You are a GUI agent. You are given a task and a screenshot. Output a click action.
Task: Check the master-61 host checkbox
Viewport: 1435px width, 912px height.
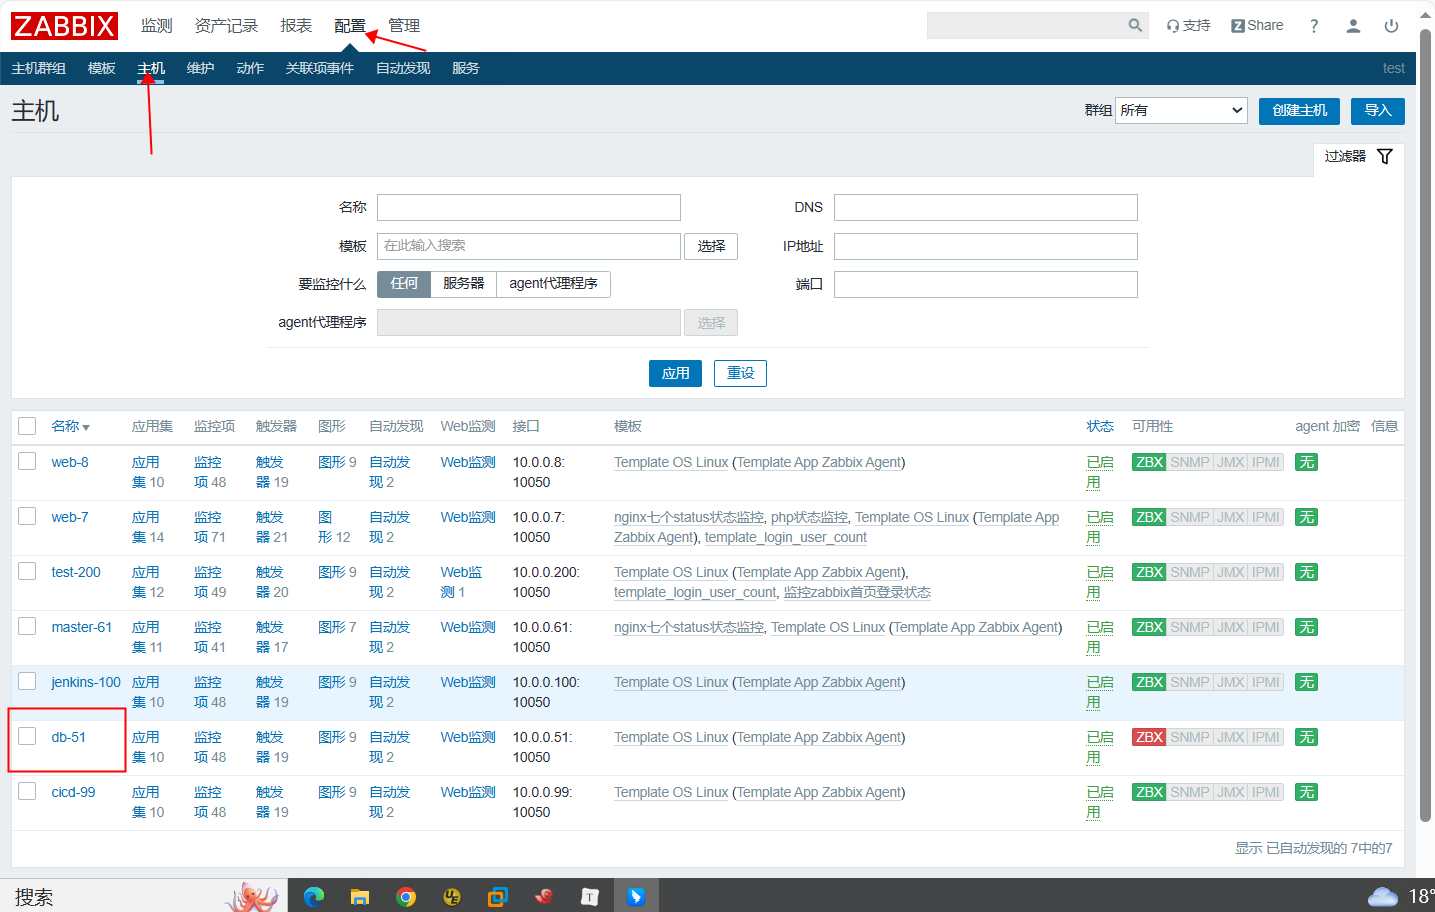tap(27, 626)
